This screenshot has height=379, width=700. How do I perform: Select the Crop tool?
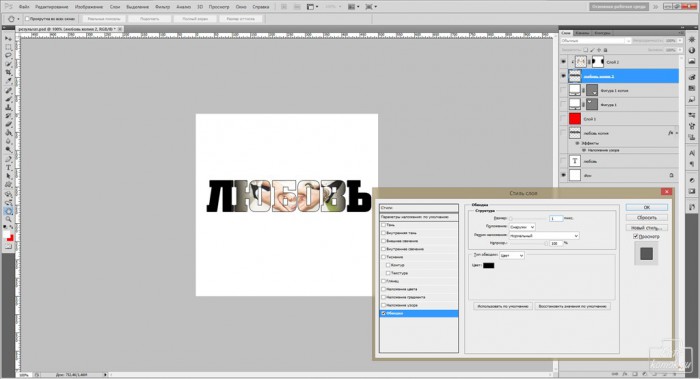(8, 72)
